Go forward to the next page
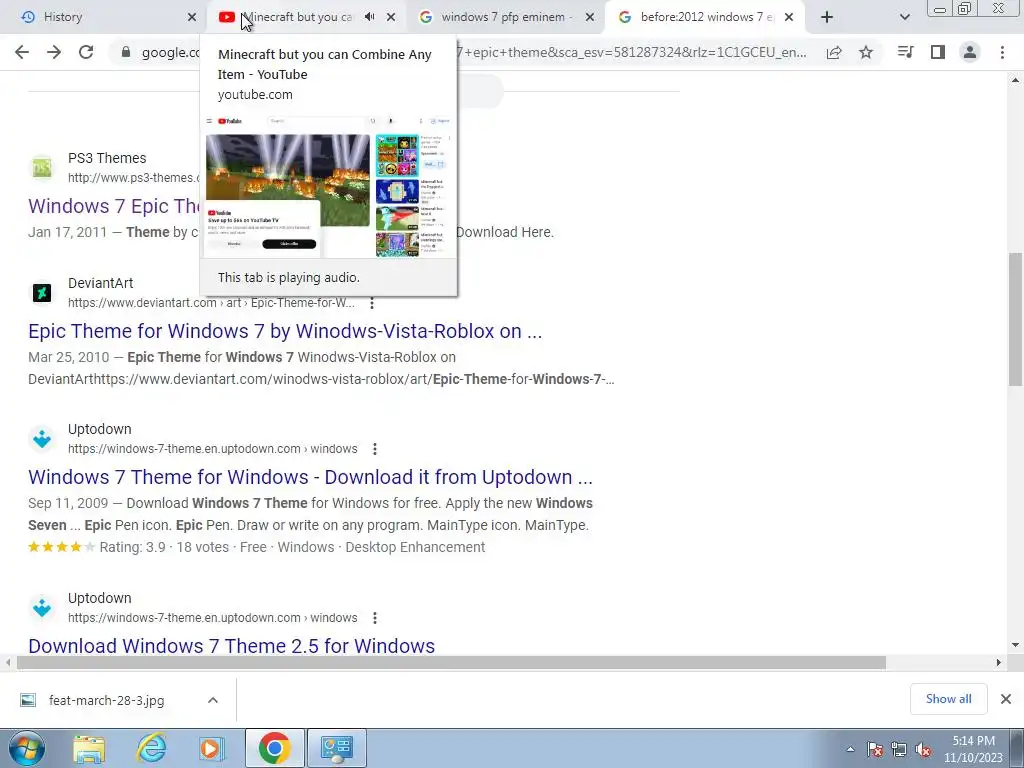The height and width of the screenshot is (768, 1024). (54, 52)
